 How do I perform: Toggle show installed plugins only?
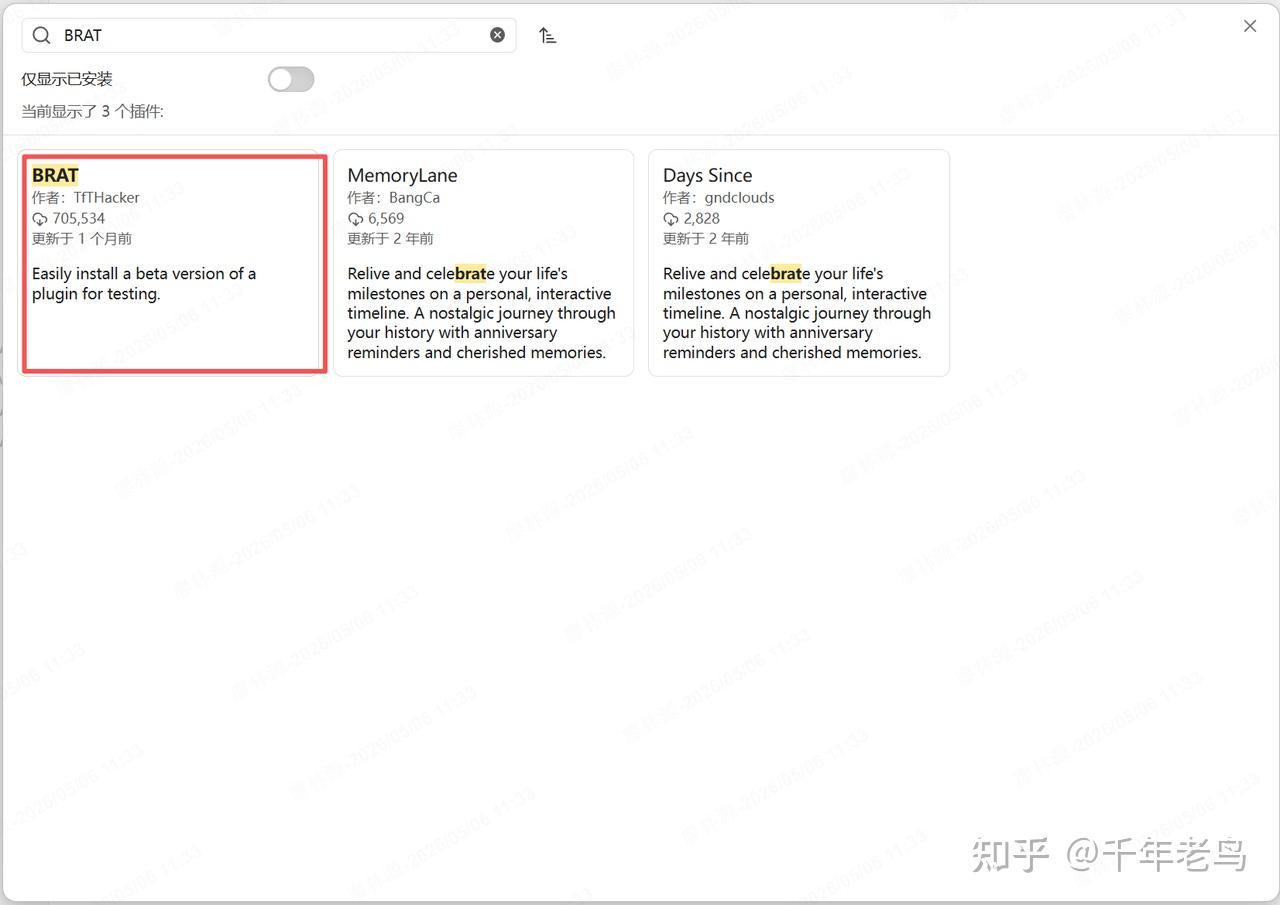pos(291,79)
